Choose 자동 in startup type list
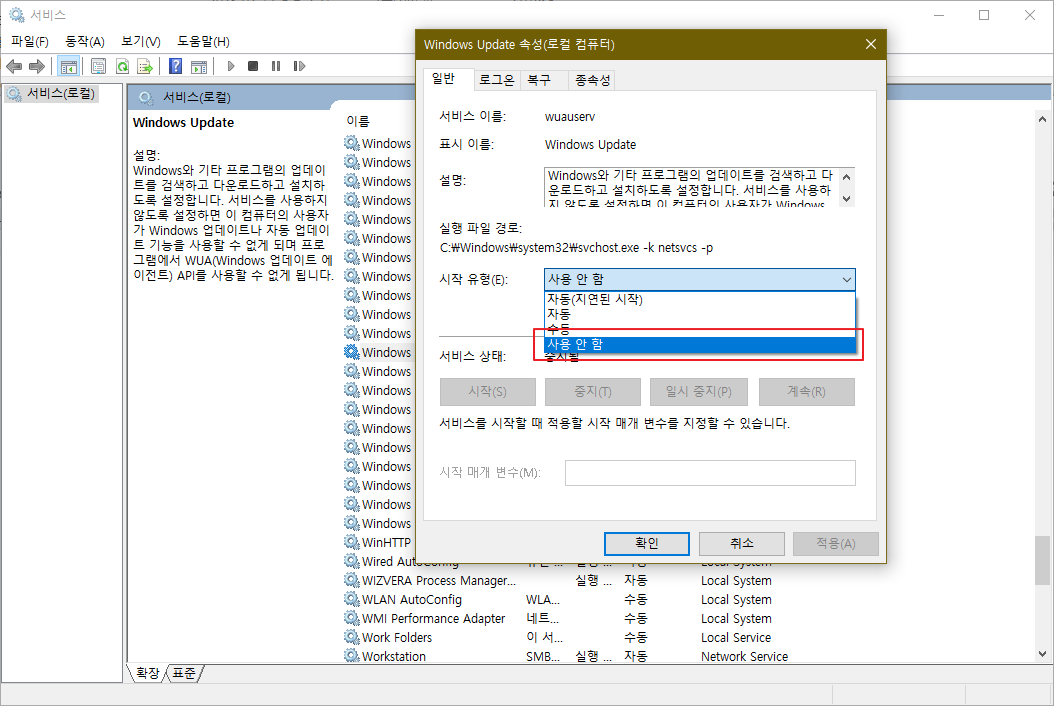 [699, 314]
